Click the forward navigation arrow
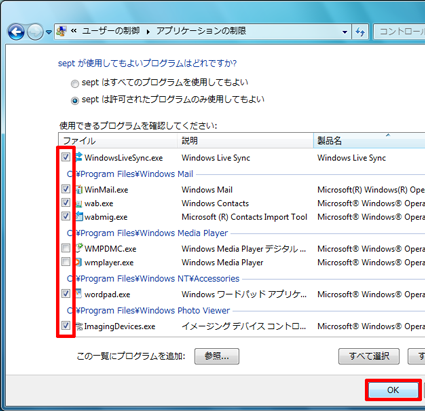This screenshot has height=411, width=425. (x=35, y=32)
